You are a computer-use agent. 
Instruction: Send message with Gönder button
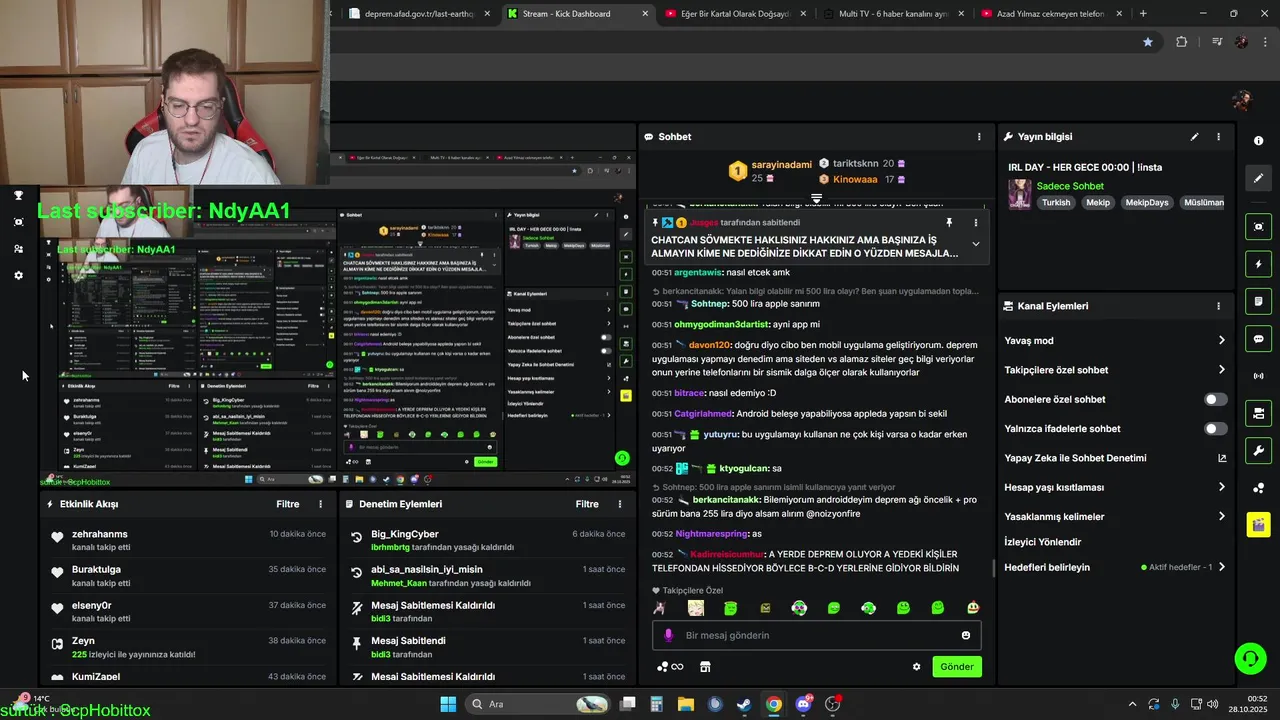click(x=957, y=667)
